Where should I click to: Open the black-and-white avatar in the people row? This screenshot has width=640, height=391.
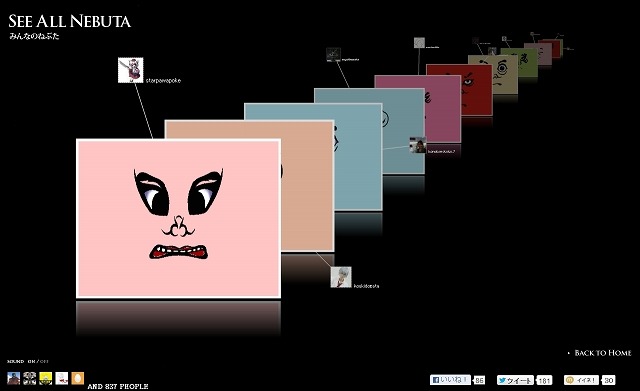[29, 378]
